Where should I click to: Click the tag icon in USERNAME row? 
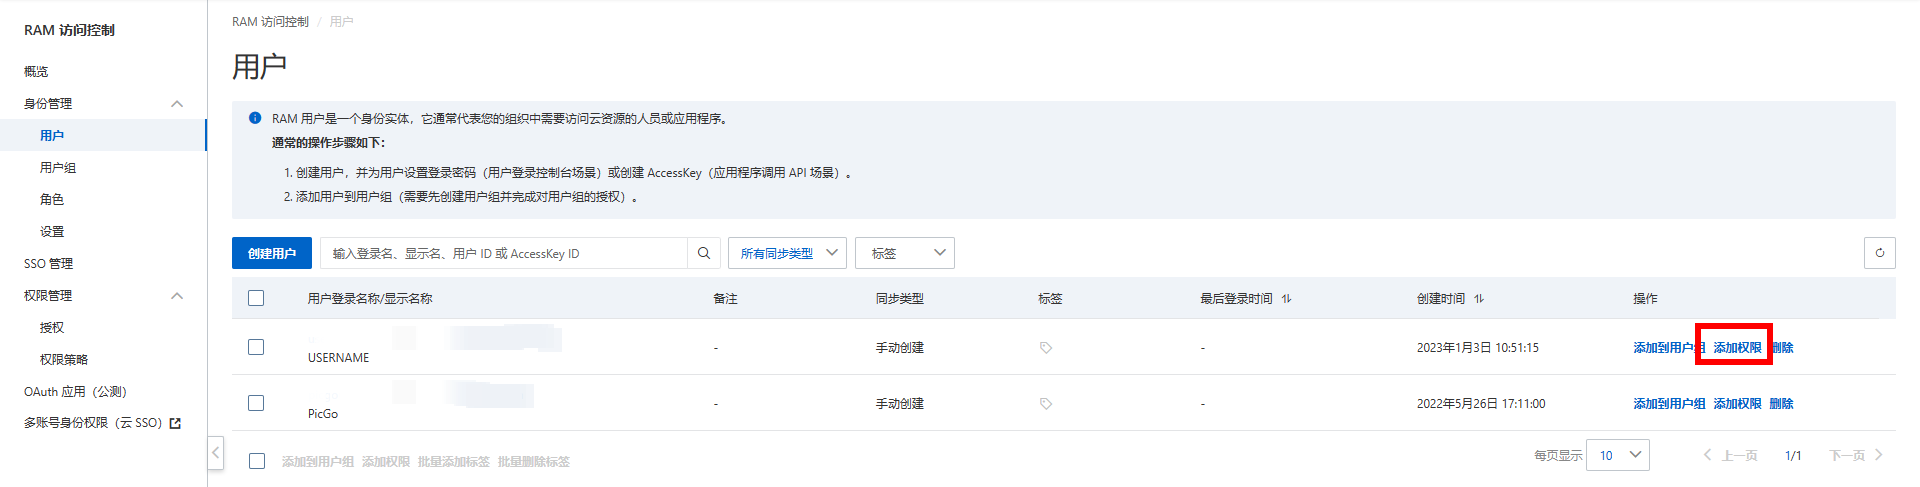1046,348
